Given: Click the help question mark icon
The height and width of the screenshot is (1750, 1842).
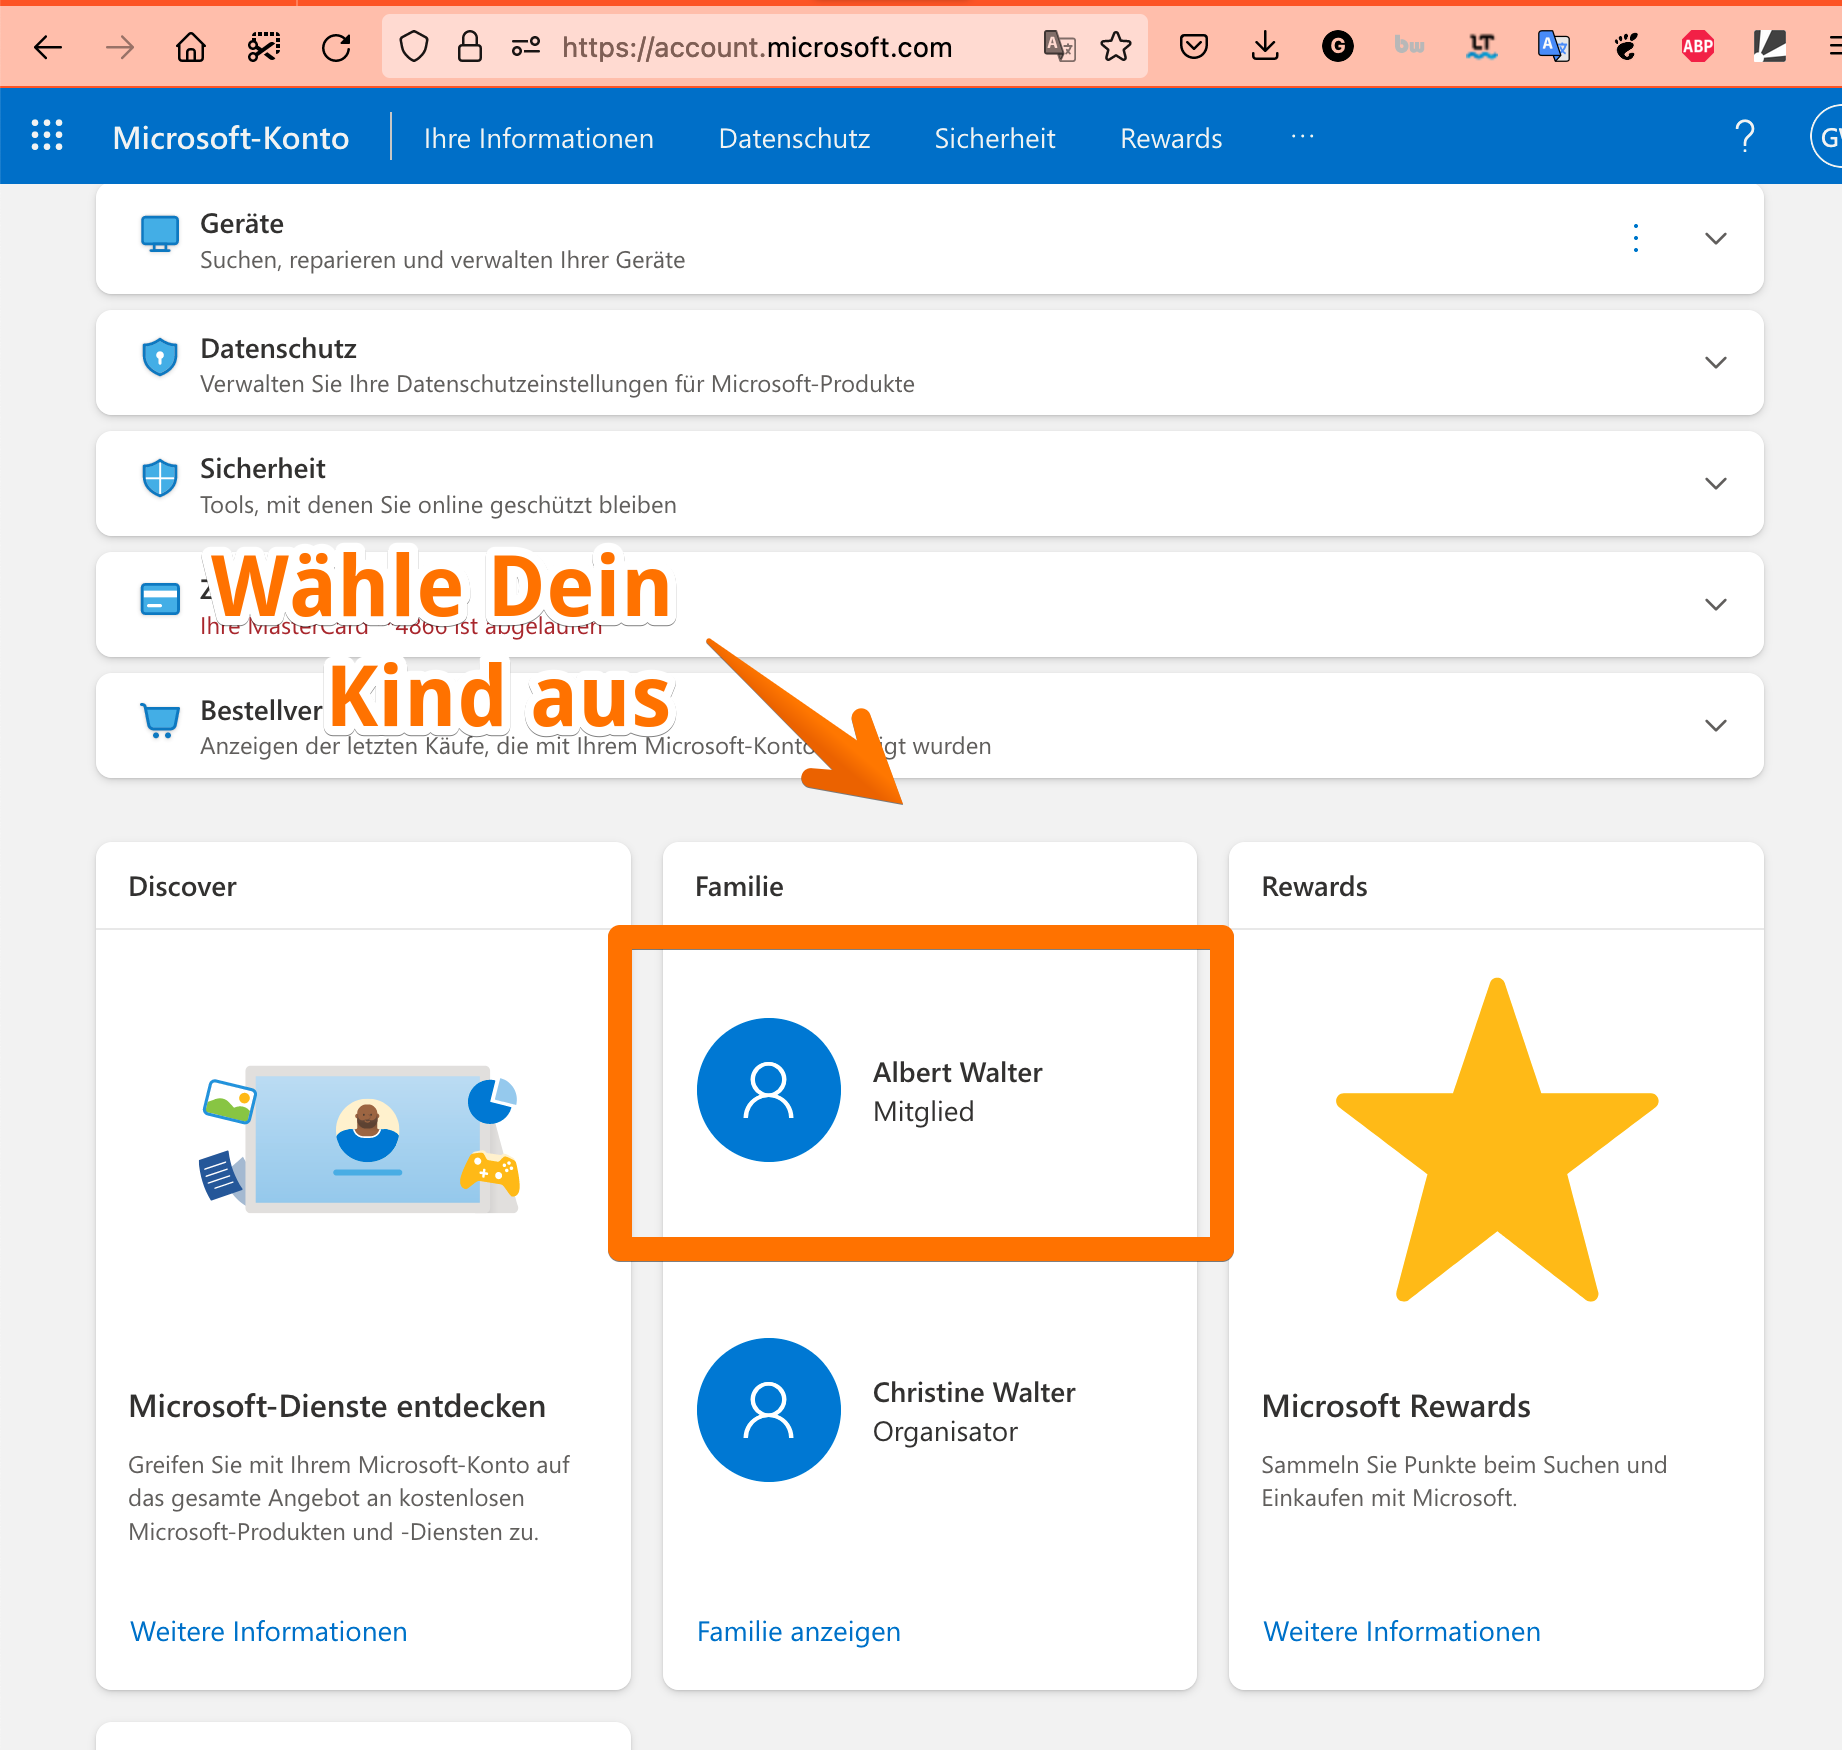Looking at the screenshot, I should (x=1745, y=136).
